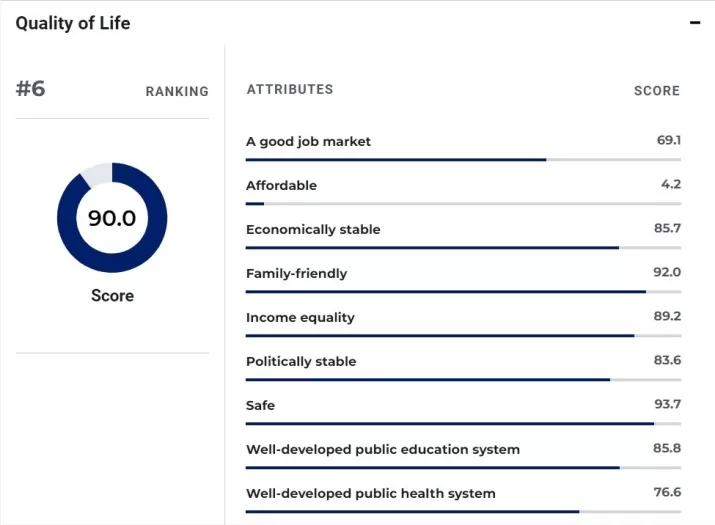Click 'Economically stable' attribute label

[313, 230]
